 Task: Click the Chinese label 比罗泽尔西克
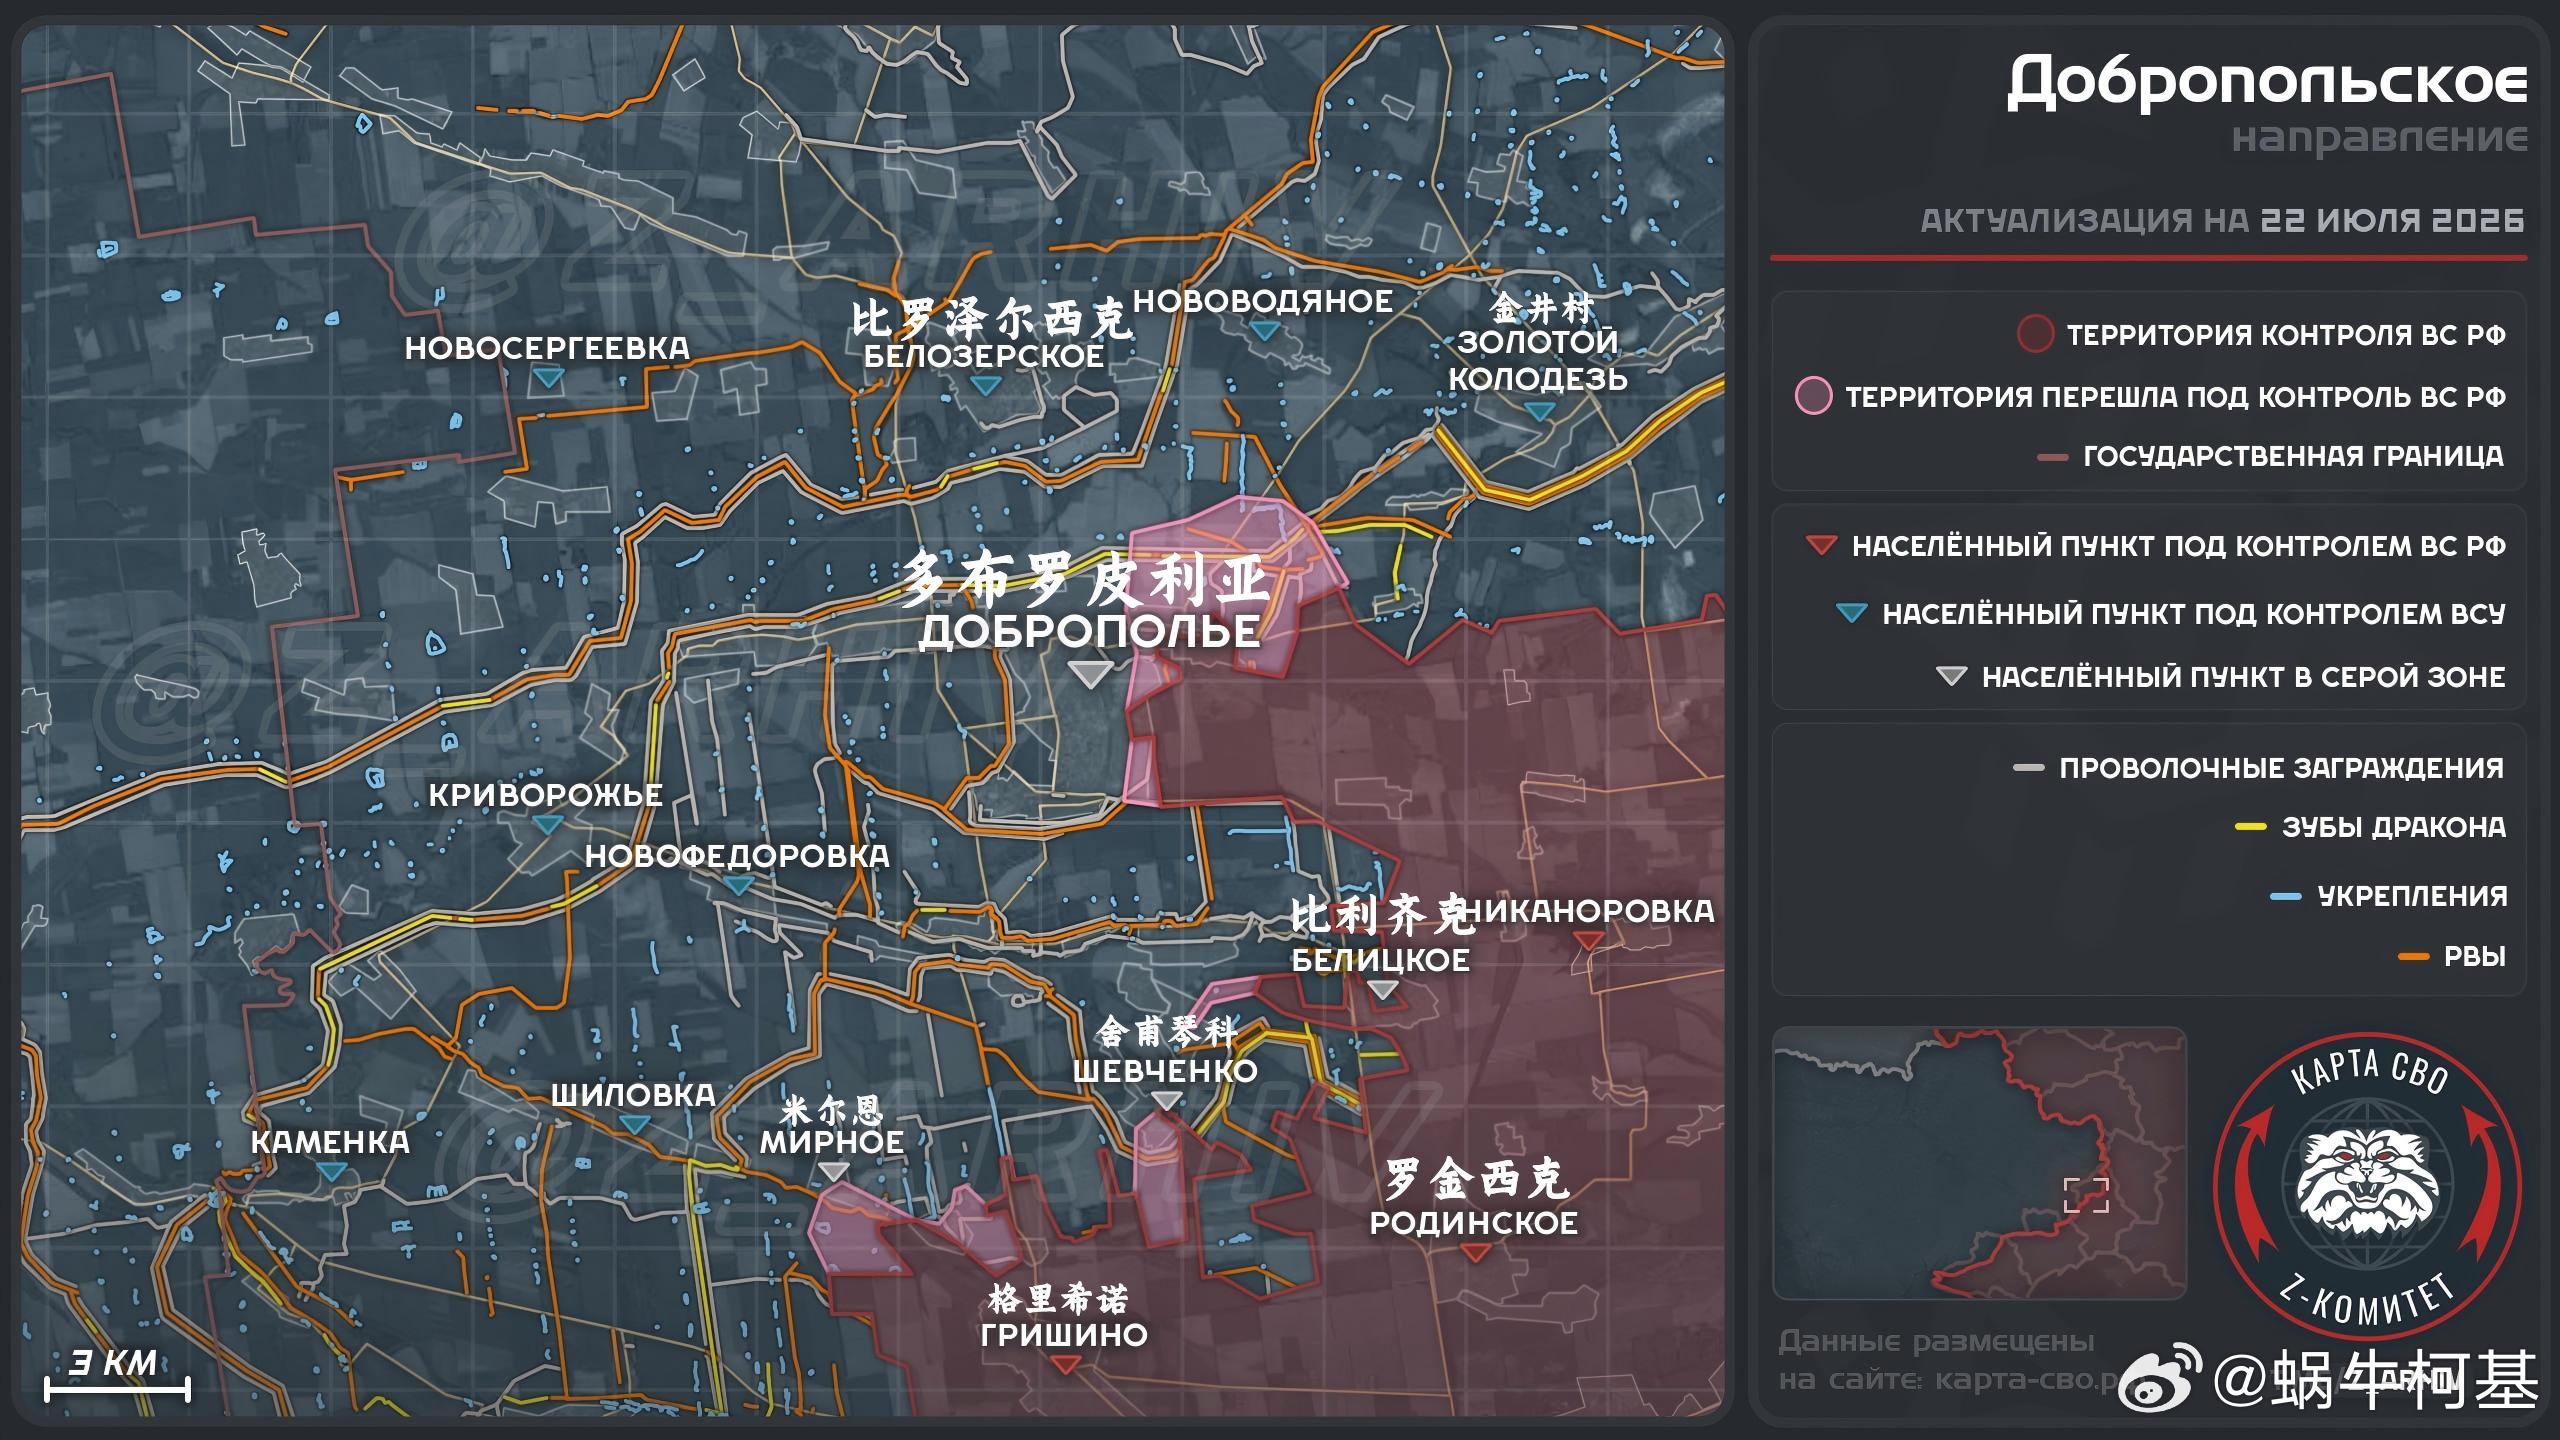[990, 320]
